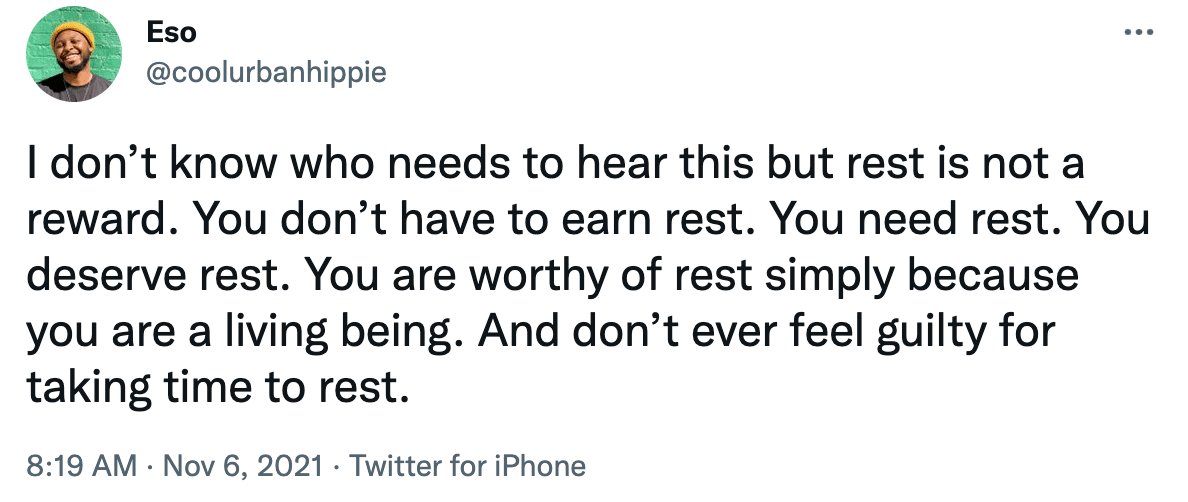Click the word "worthy" in the tweet text
This screenshot has height=502, width=1188.
(x=533, y=276)
